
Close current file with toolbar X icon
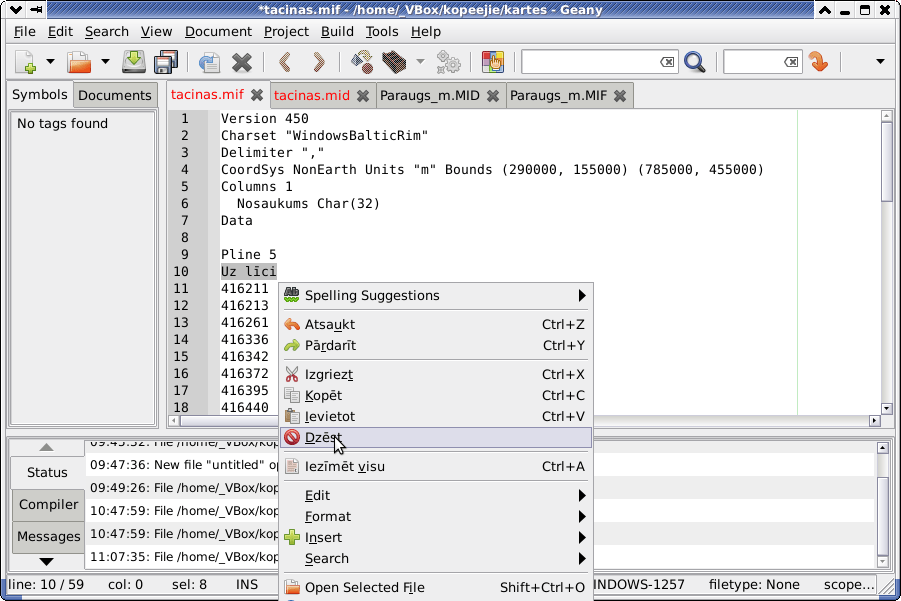click(242, 61)
